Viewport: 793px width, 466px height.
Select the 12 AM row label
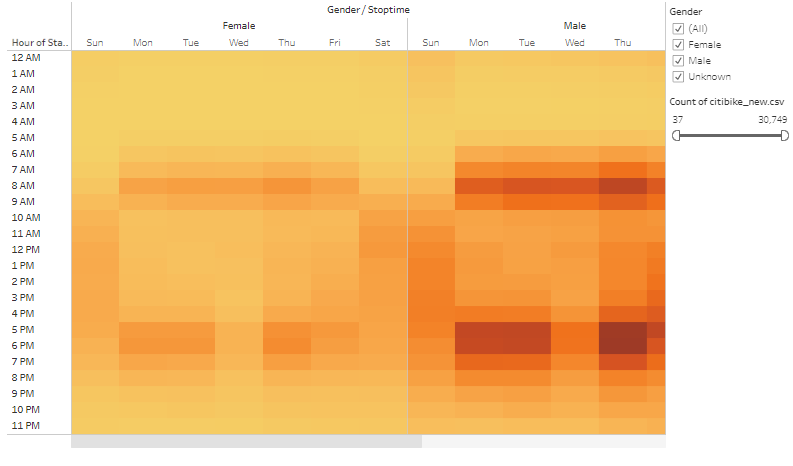point(26,58)
